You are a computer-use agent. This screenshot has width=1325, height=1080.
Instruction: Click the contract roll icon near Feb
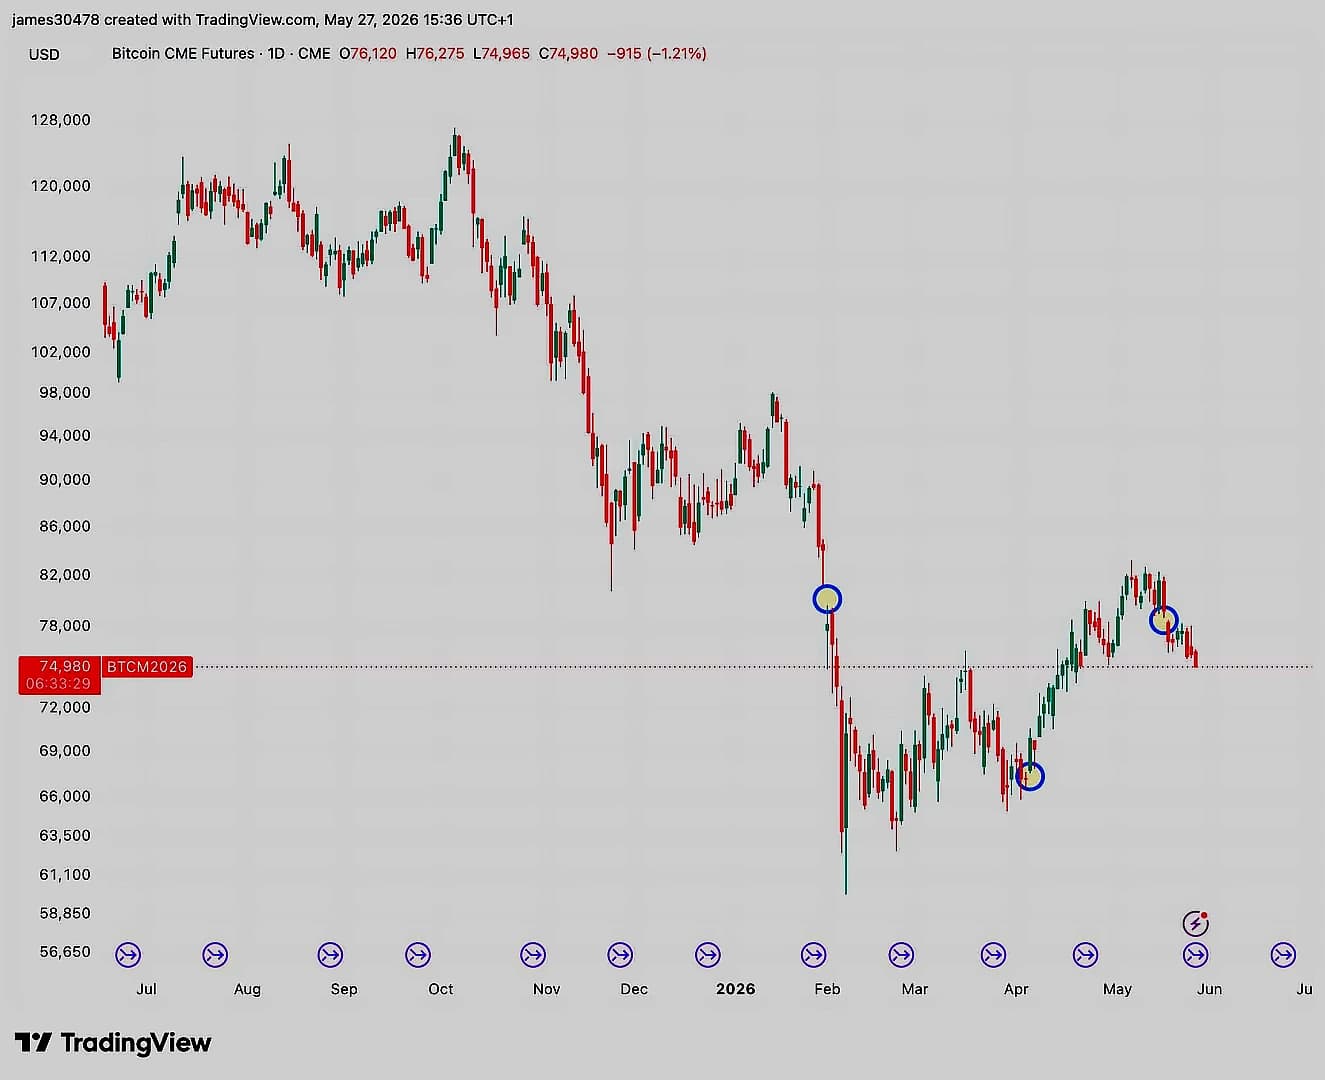[814, 955]
